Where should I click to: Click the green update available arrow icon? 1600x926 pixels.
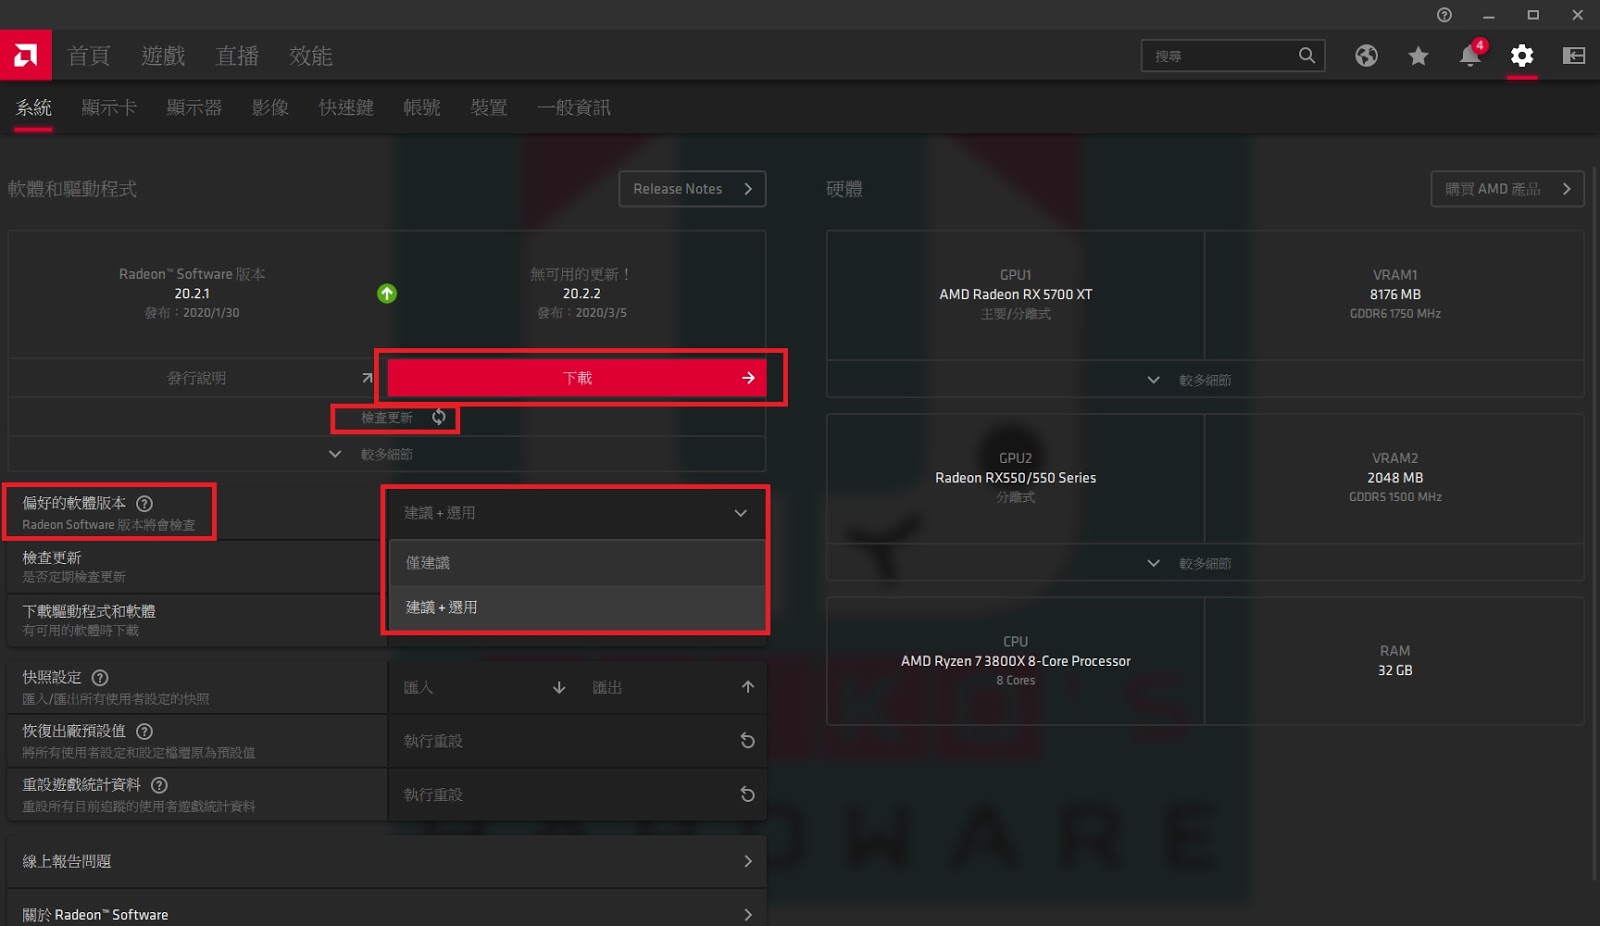(x=387, y=293)
